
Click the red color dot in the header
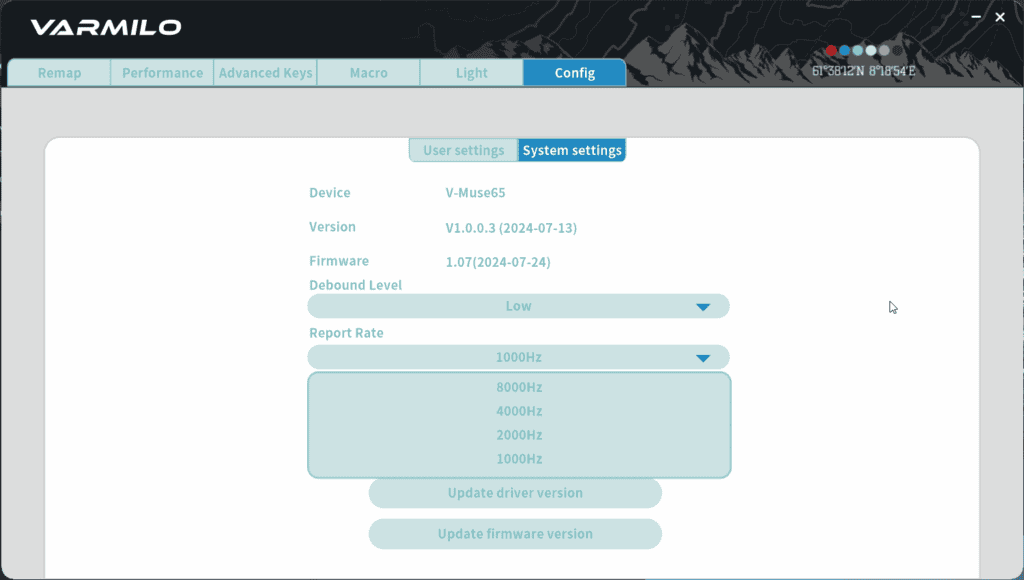click(831, 50)
